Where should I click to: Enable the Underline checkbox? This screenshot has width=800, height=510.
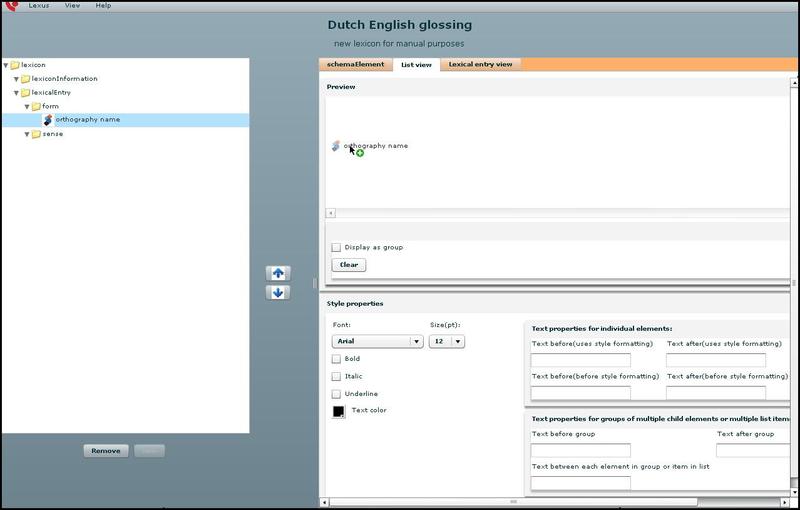pyautogui.click(x=337, y=394)
